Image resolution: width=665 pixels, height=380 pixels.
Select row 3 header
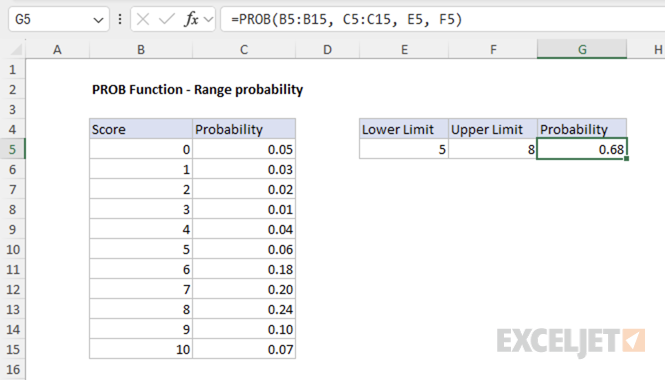pos(13,109)
